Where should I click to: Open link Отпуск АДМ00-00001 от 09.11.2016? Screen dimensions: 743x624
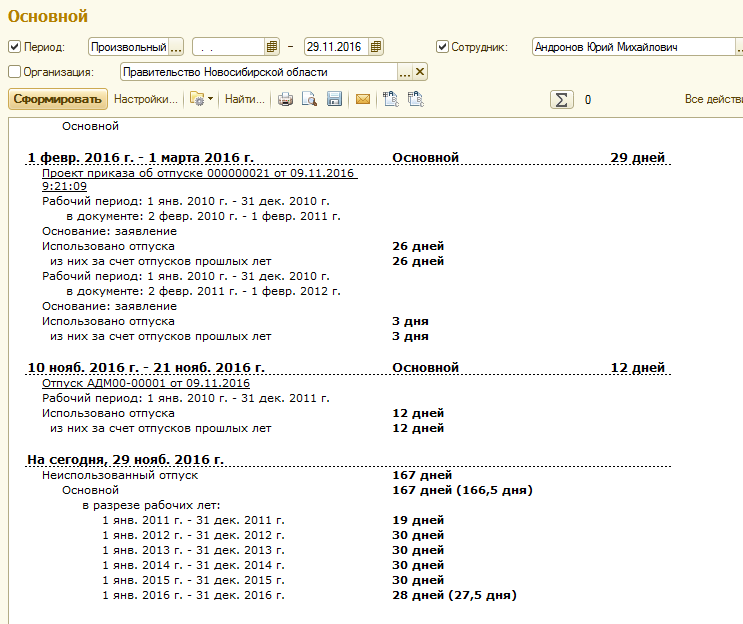tap(145, 383)
